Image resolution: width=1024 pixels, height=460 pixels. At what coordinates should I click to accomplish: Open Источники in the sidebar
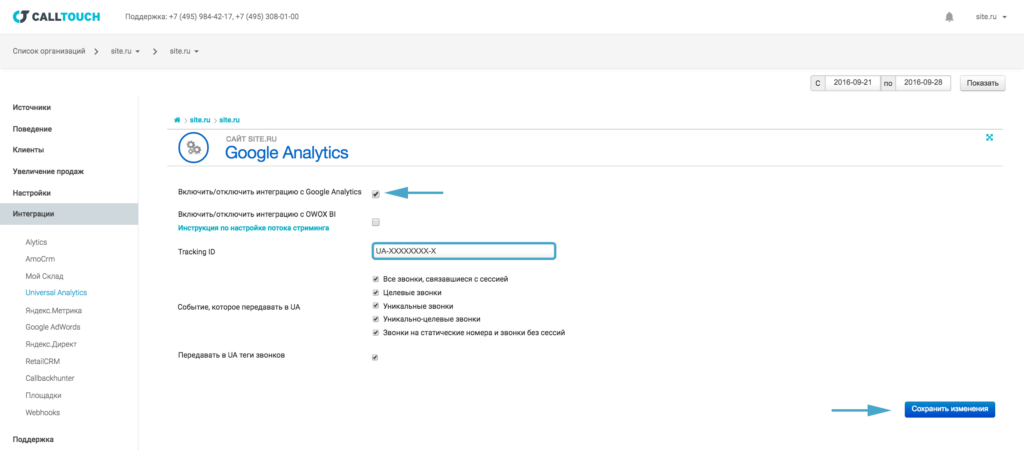click(32, 107)
